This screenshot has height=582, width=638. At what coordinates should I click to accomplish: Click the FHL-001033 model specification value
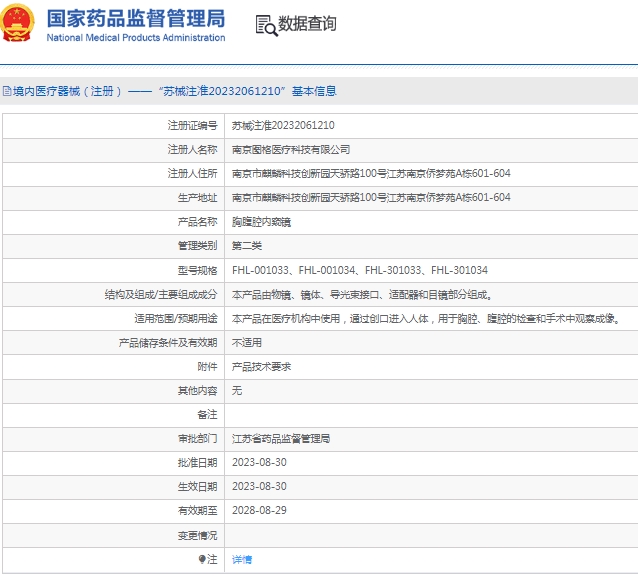click(360, 270)
